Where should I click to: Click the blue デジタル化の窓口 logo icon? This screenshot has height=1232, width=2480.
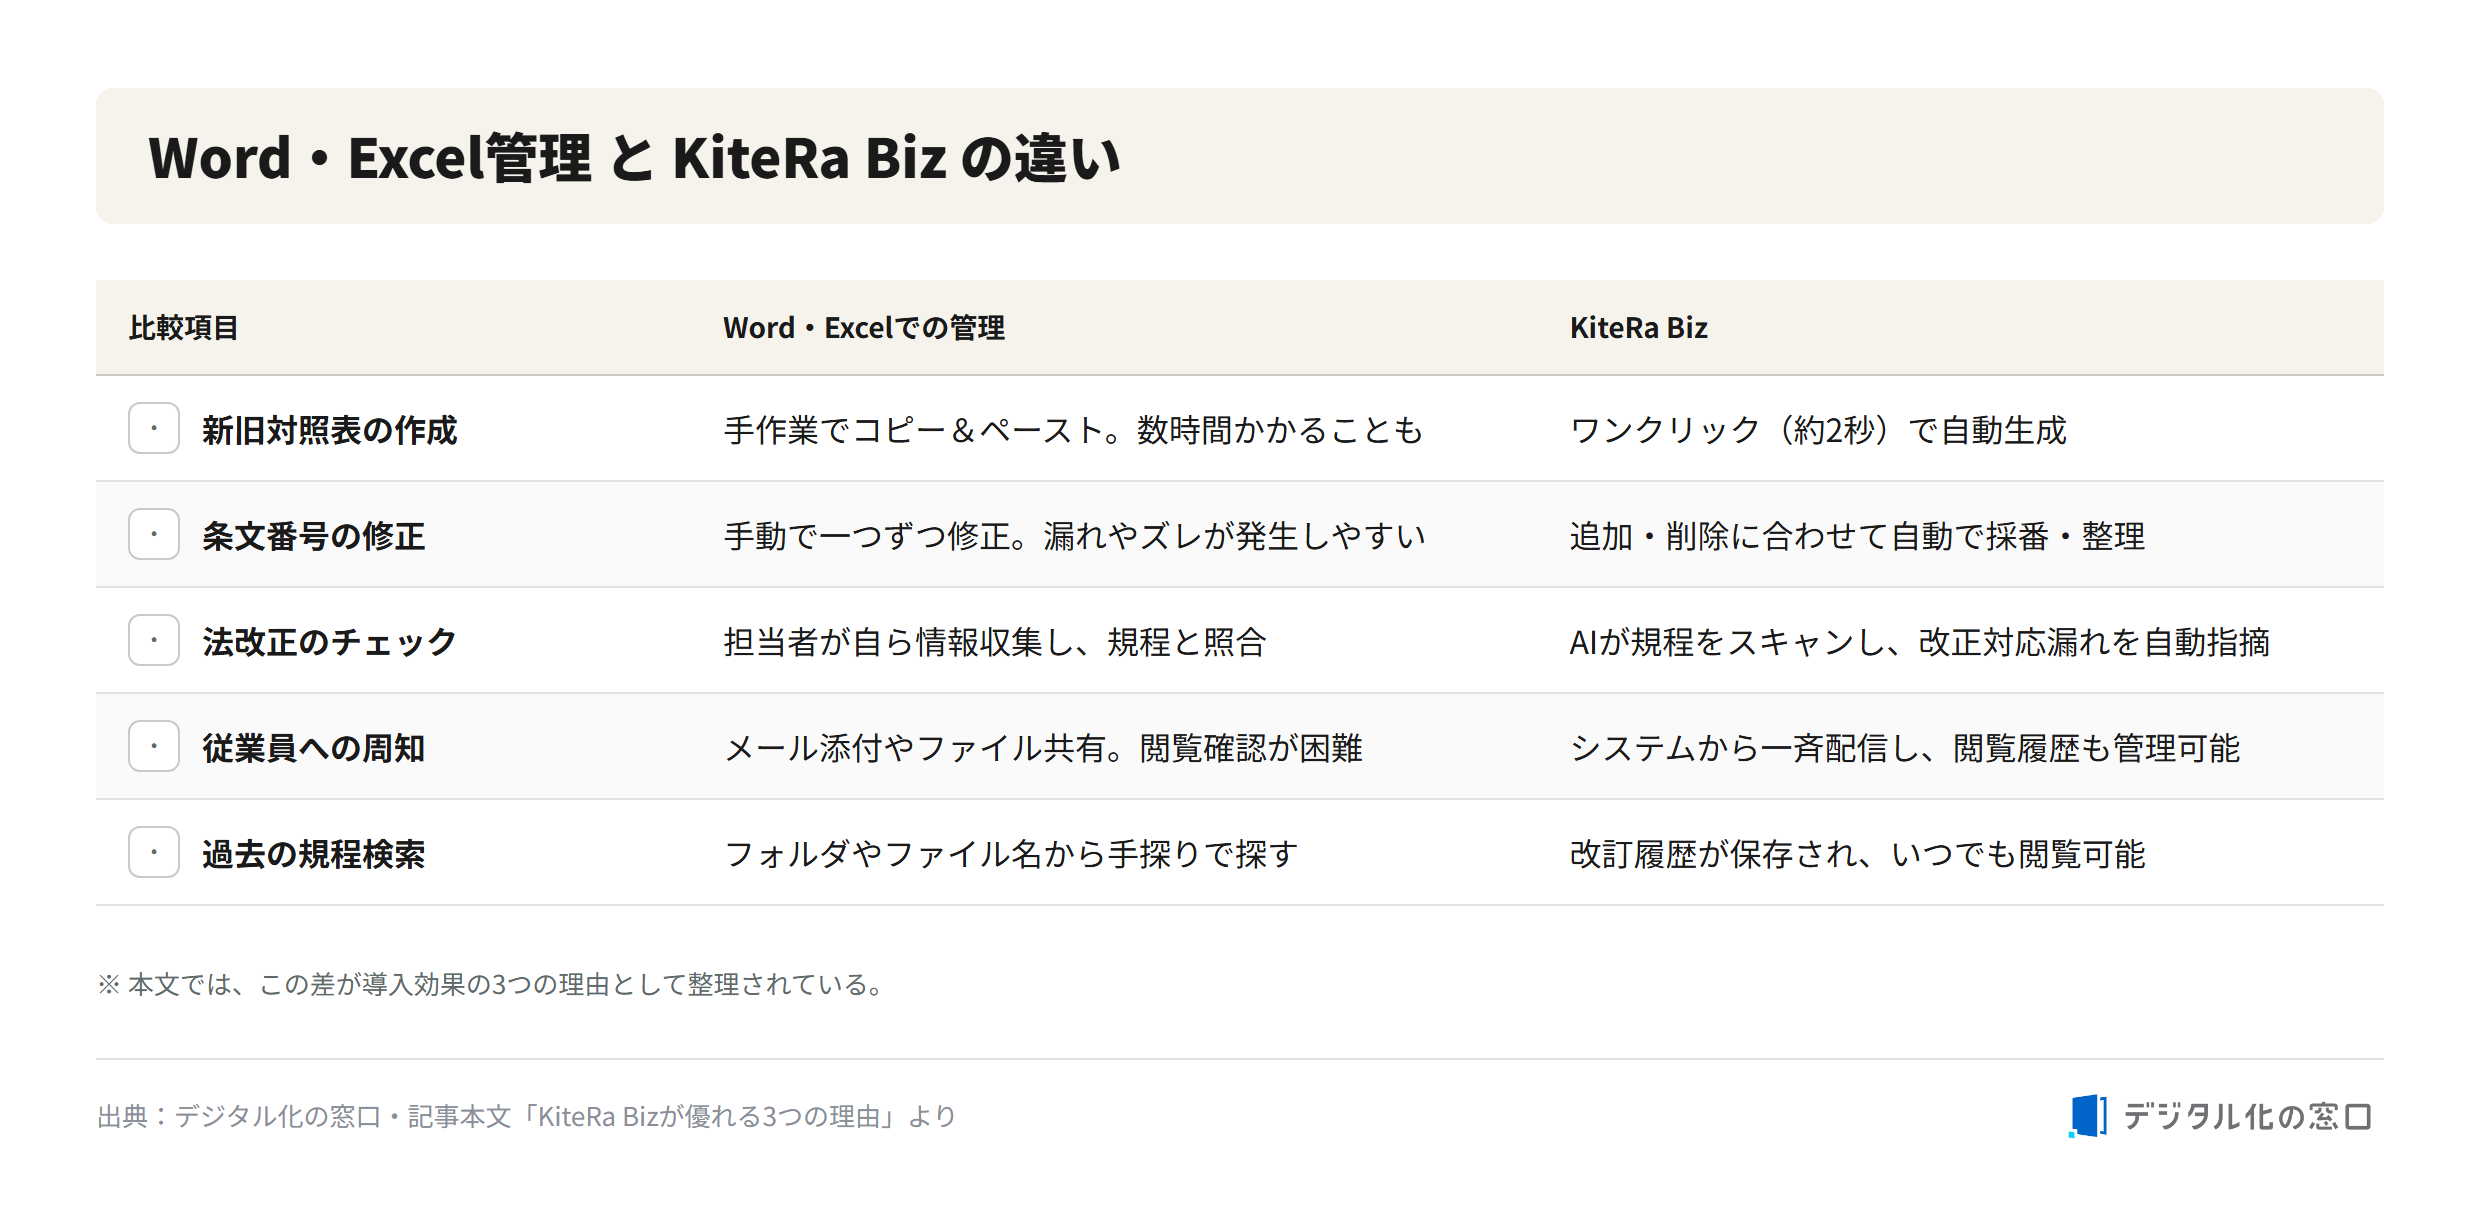[x=2087, y=1116]
